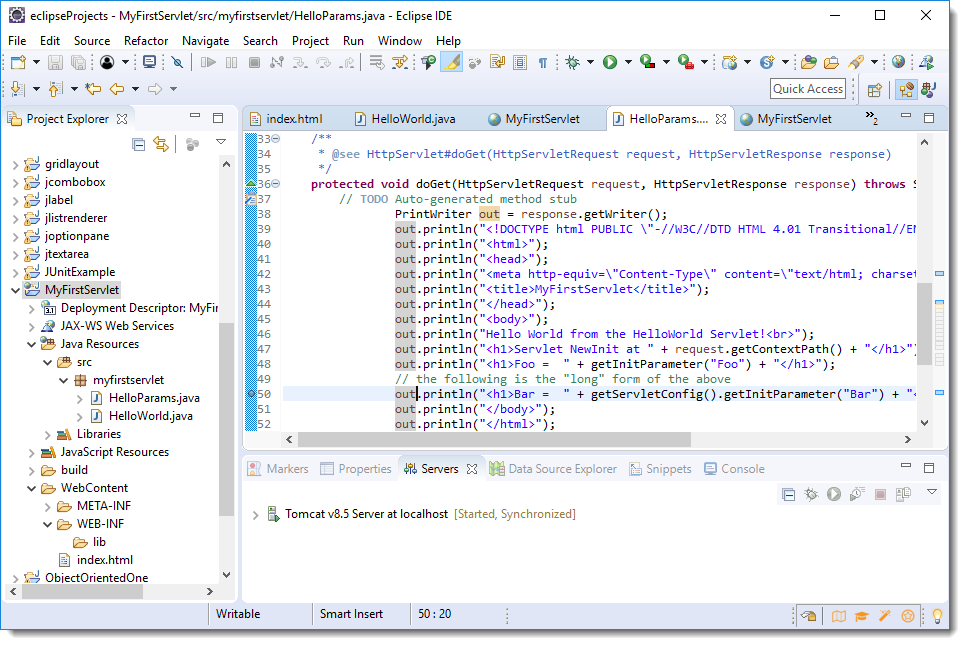
Task: Collapse the MyFirstServlet project node
Action: coord(15,290)
